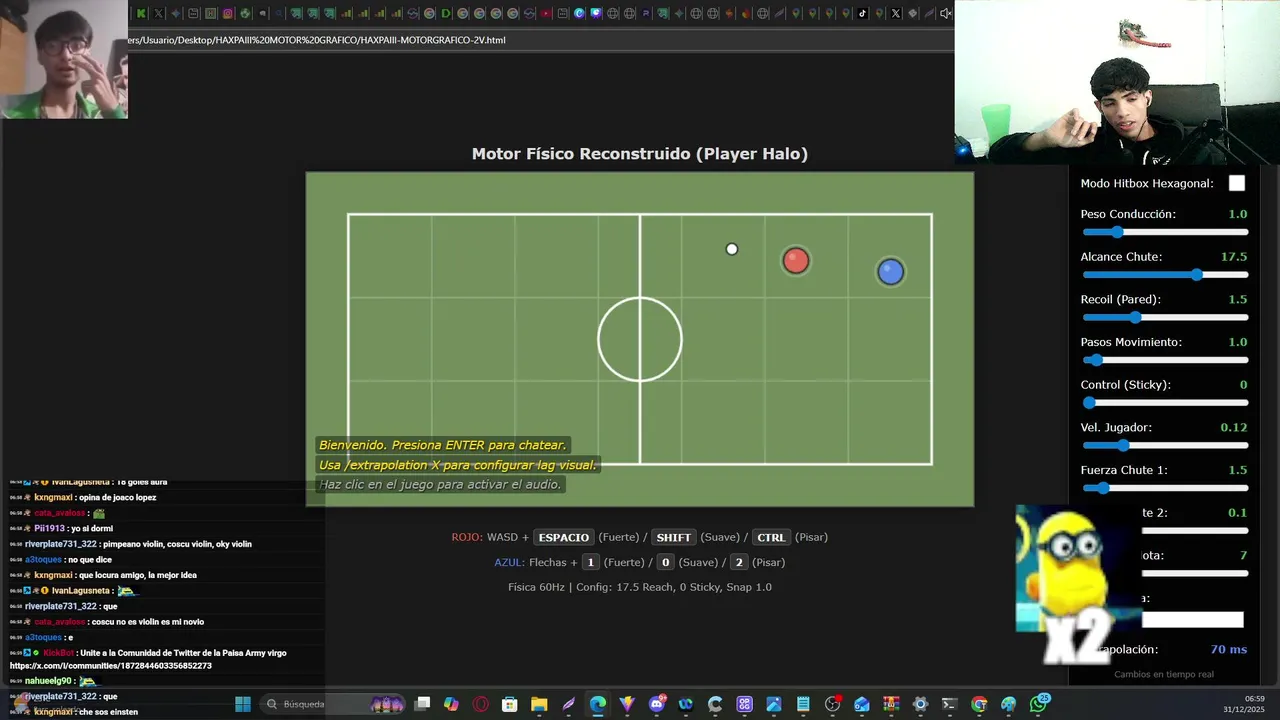Open Google Chrome from taskbar
Screen dimensions: 1280x720
tap(979, 704)
